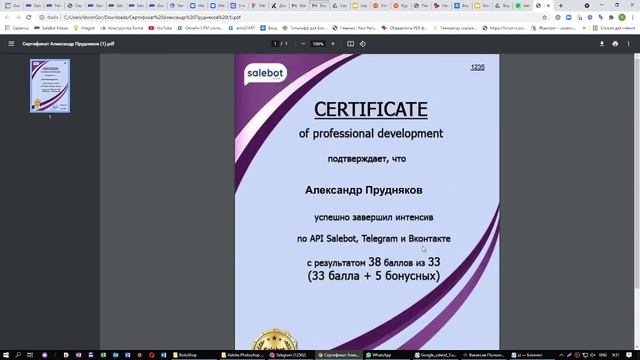Switch to the first browser tab
Image resolution: width=640 pixels, height=360 pixels.
coord(12,6)
